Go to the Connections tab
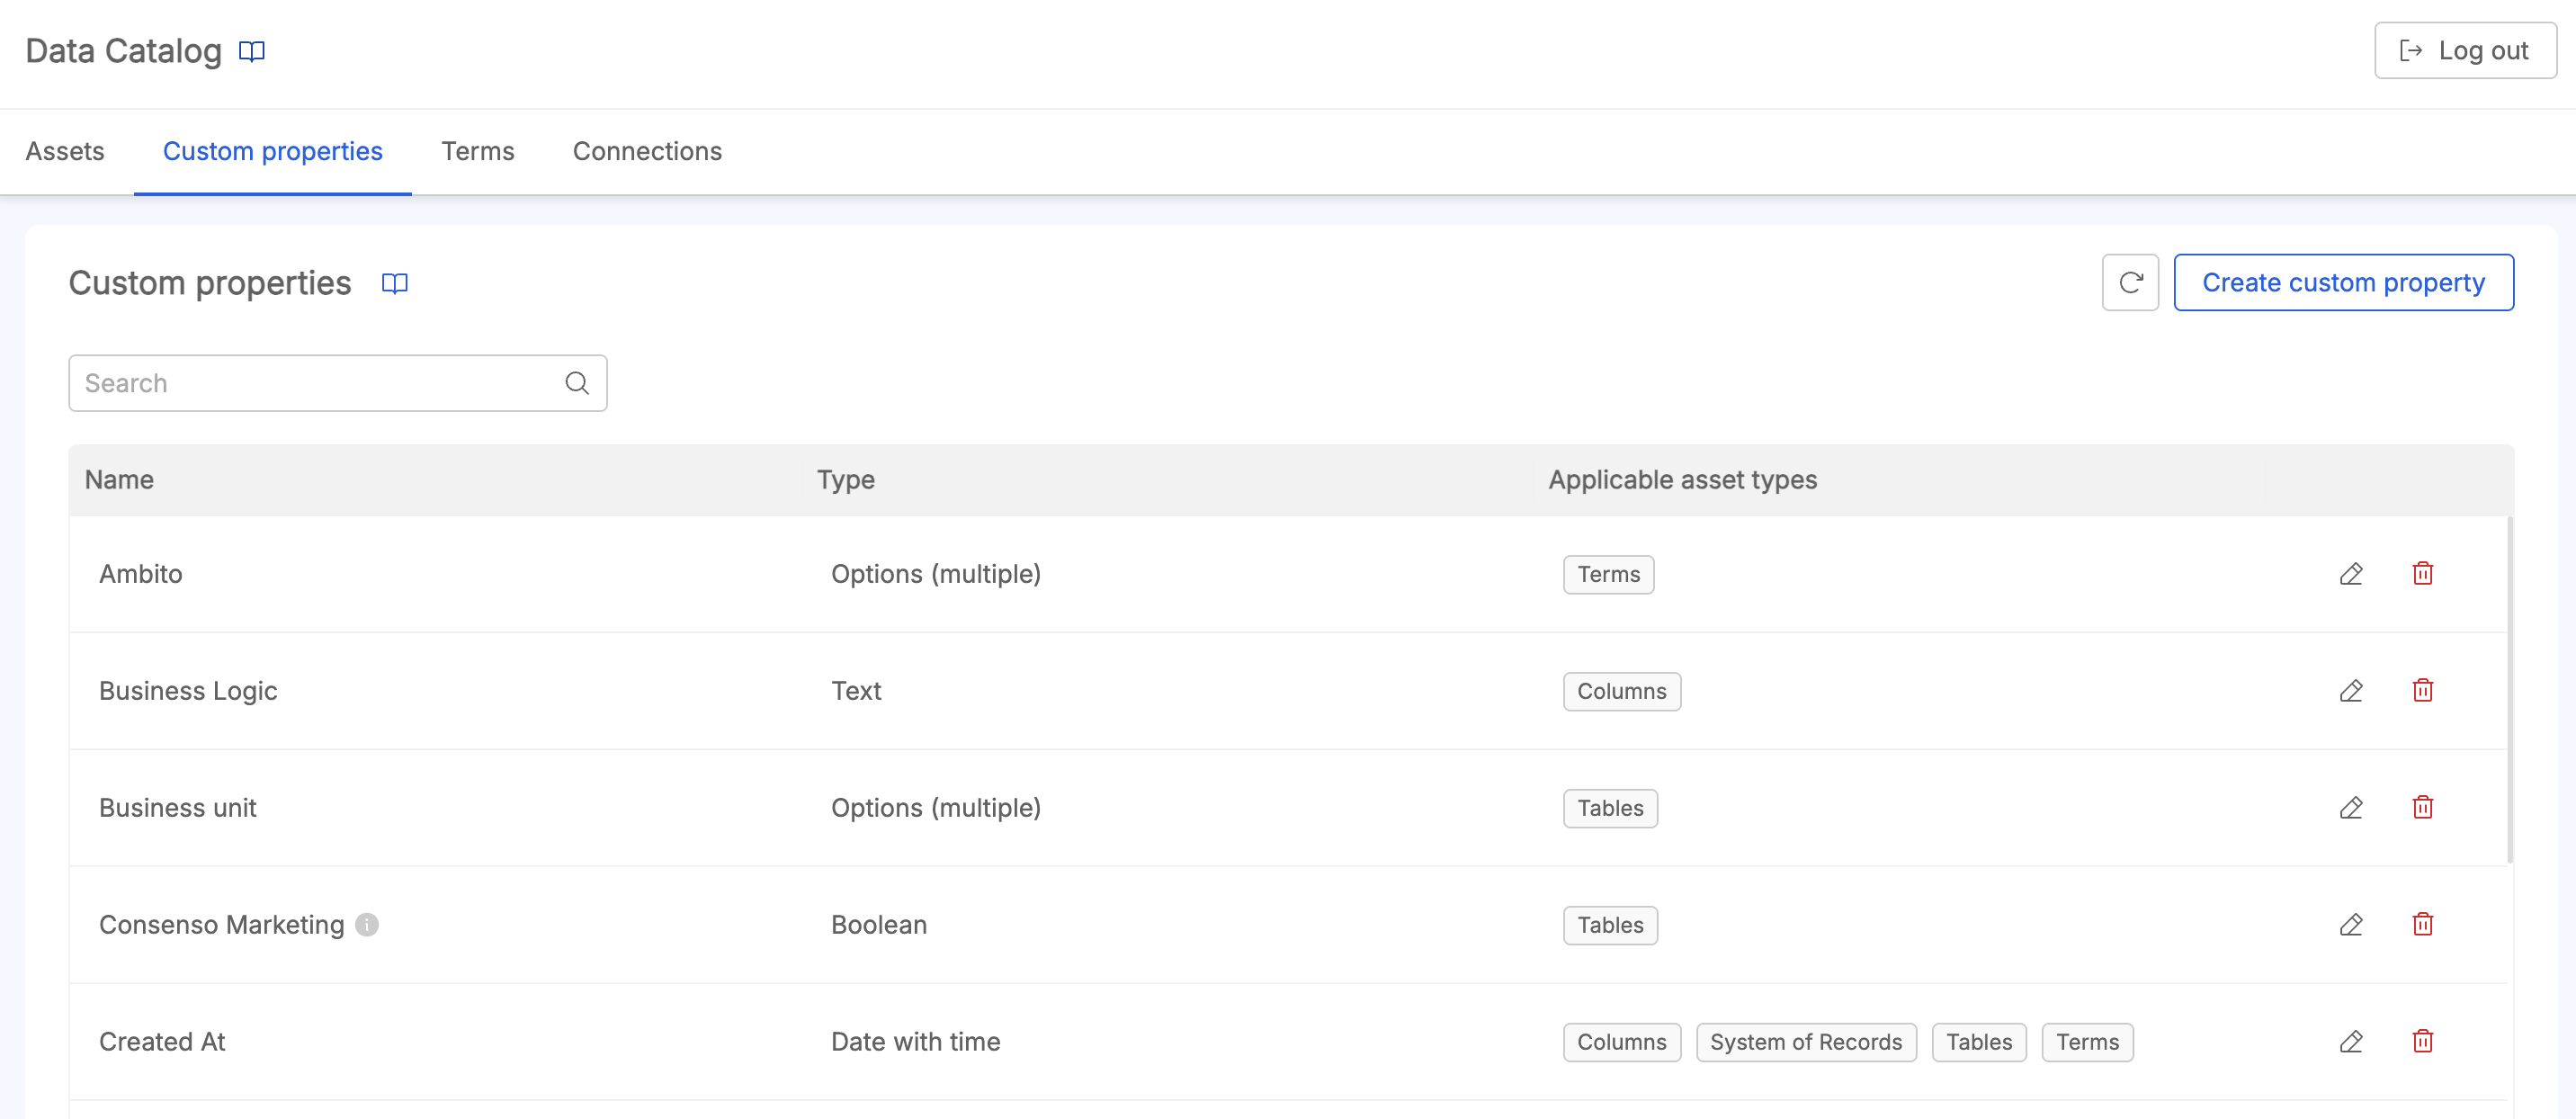This screenshot has width=2576, height=1119. tap(647, 151)
